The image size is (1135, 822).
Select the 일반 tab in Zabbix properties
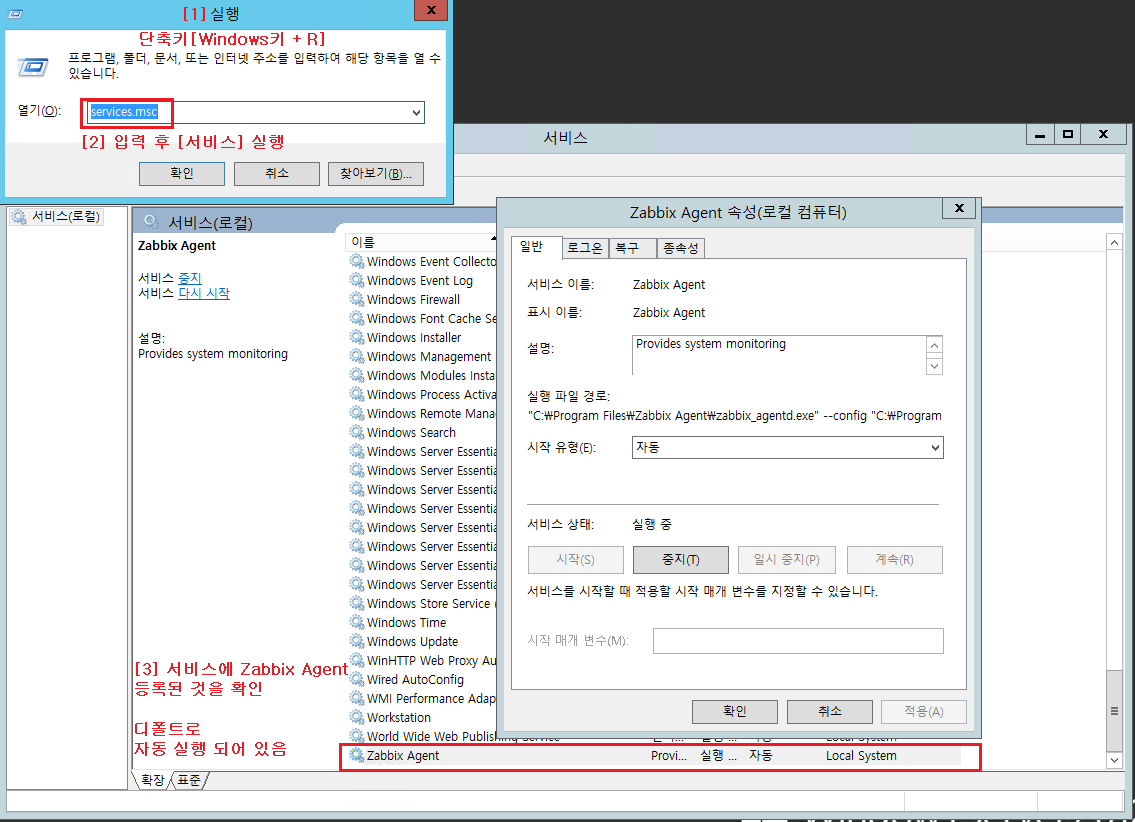coord(535,247)
